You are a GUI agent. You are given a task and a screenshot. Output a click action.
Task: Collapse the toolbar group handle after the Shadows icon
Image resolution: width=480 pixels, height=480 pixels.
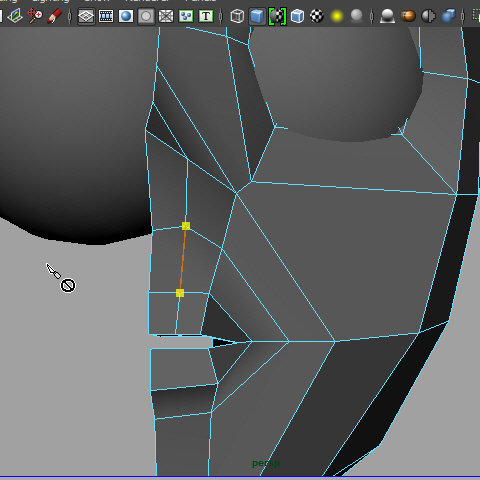pos(372,16)
